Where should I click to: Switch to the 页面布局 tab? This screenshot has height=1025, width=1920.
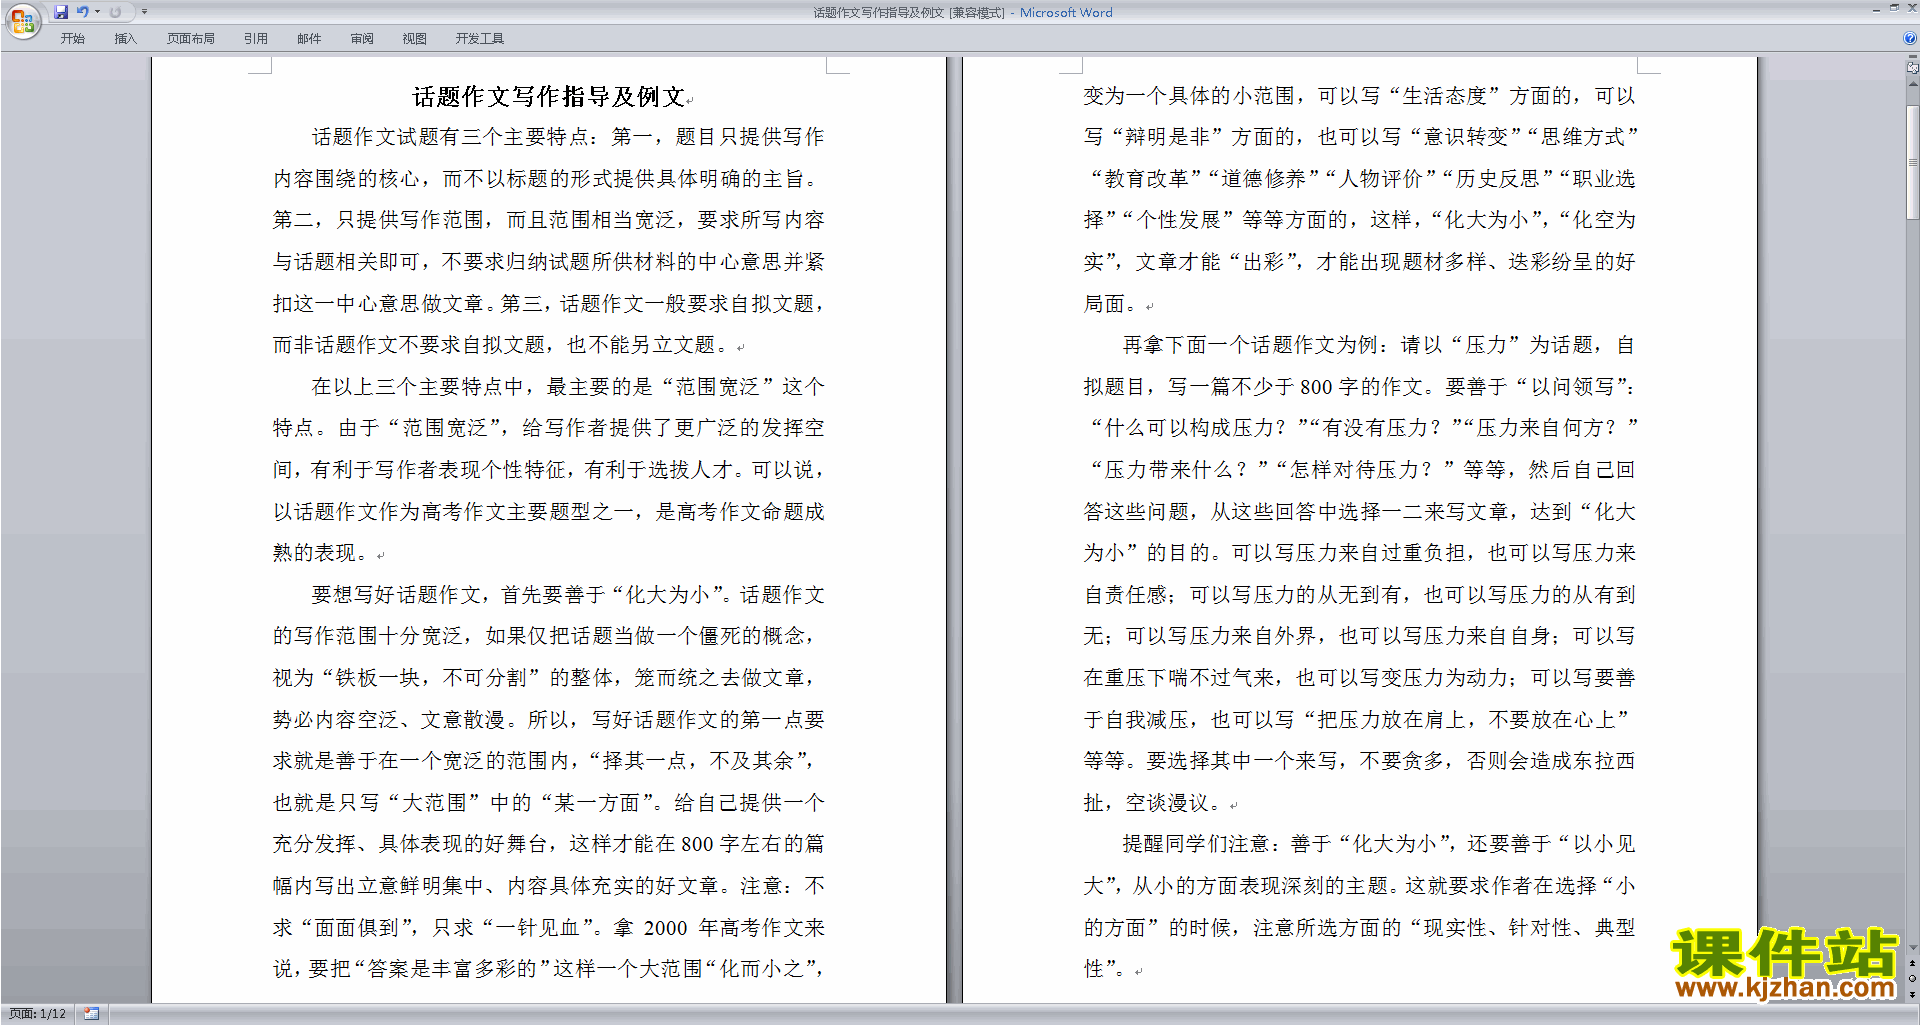pyautogui.click(x=191, y=39)
